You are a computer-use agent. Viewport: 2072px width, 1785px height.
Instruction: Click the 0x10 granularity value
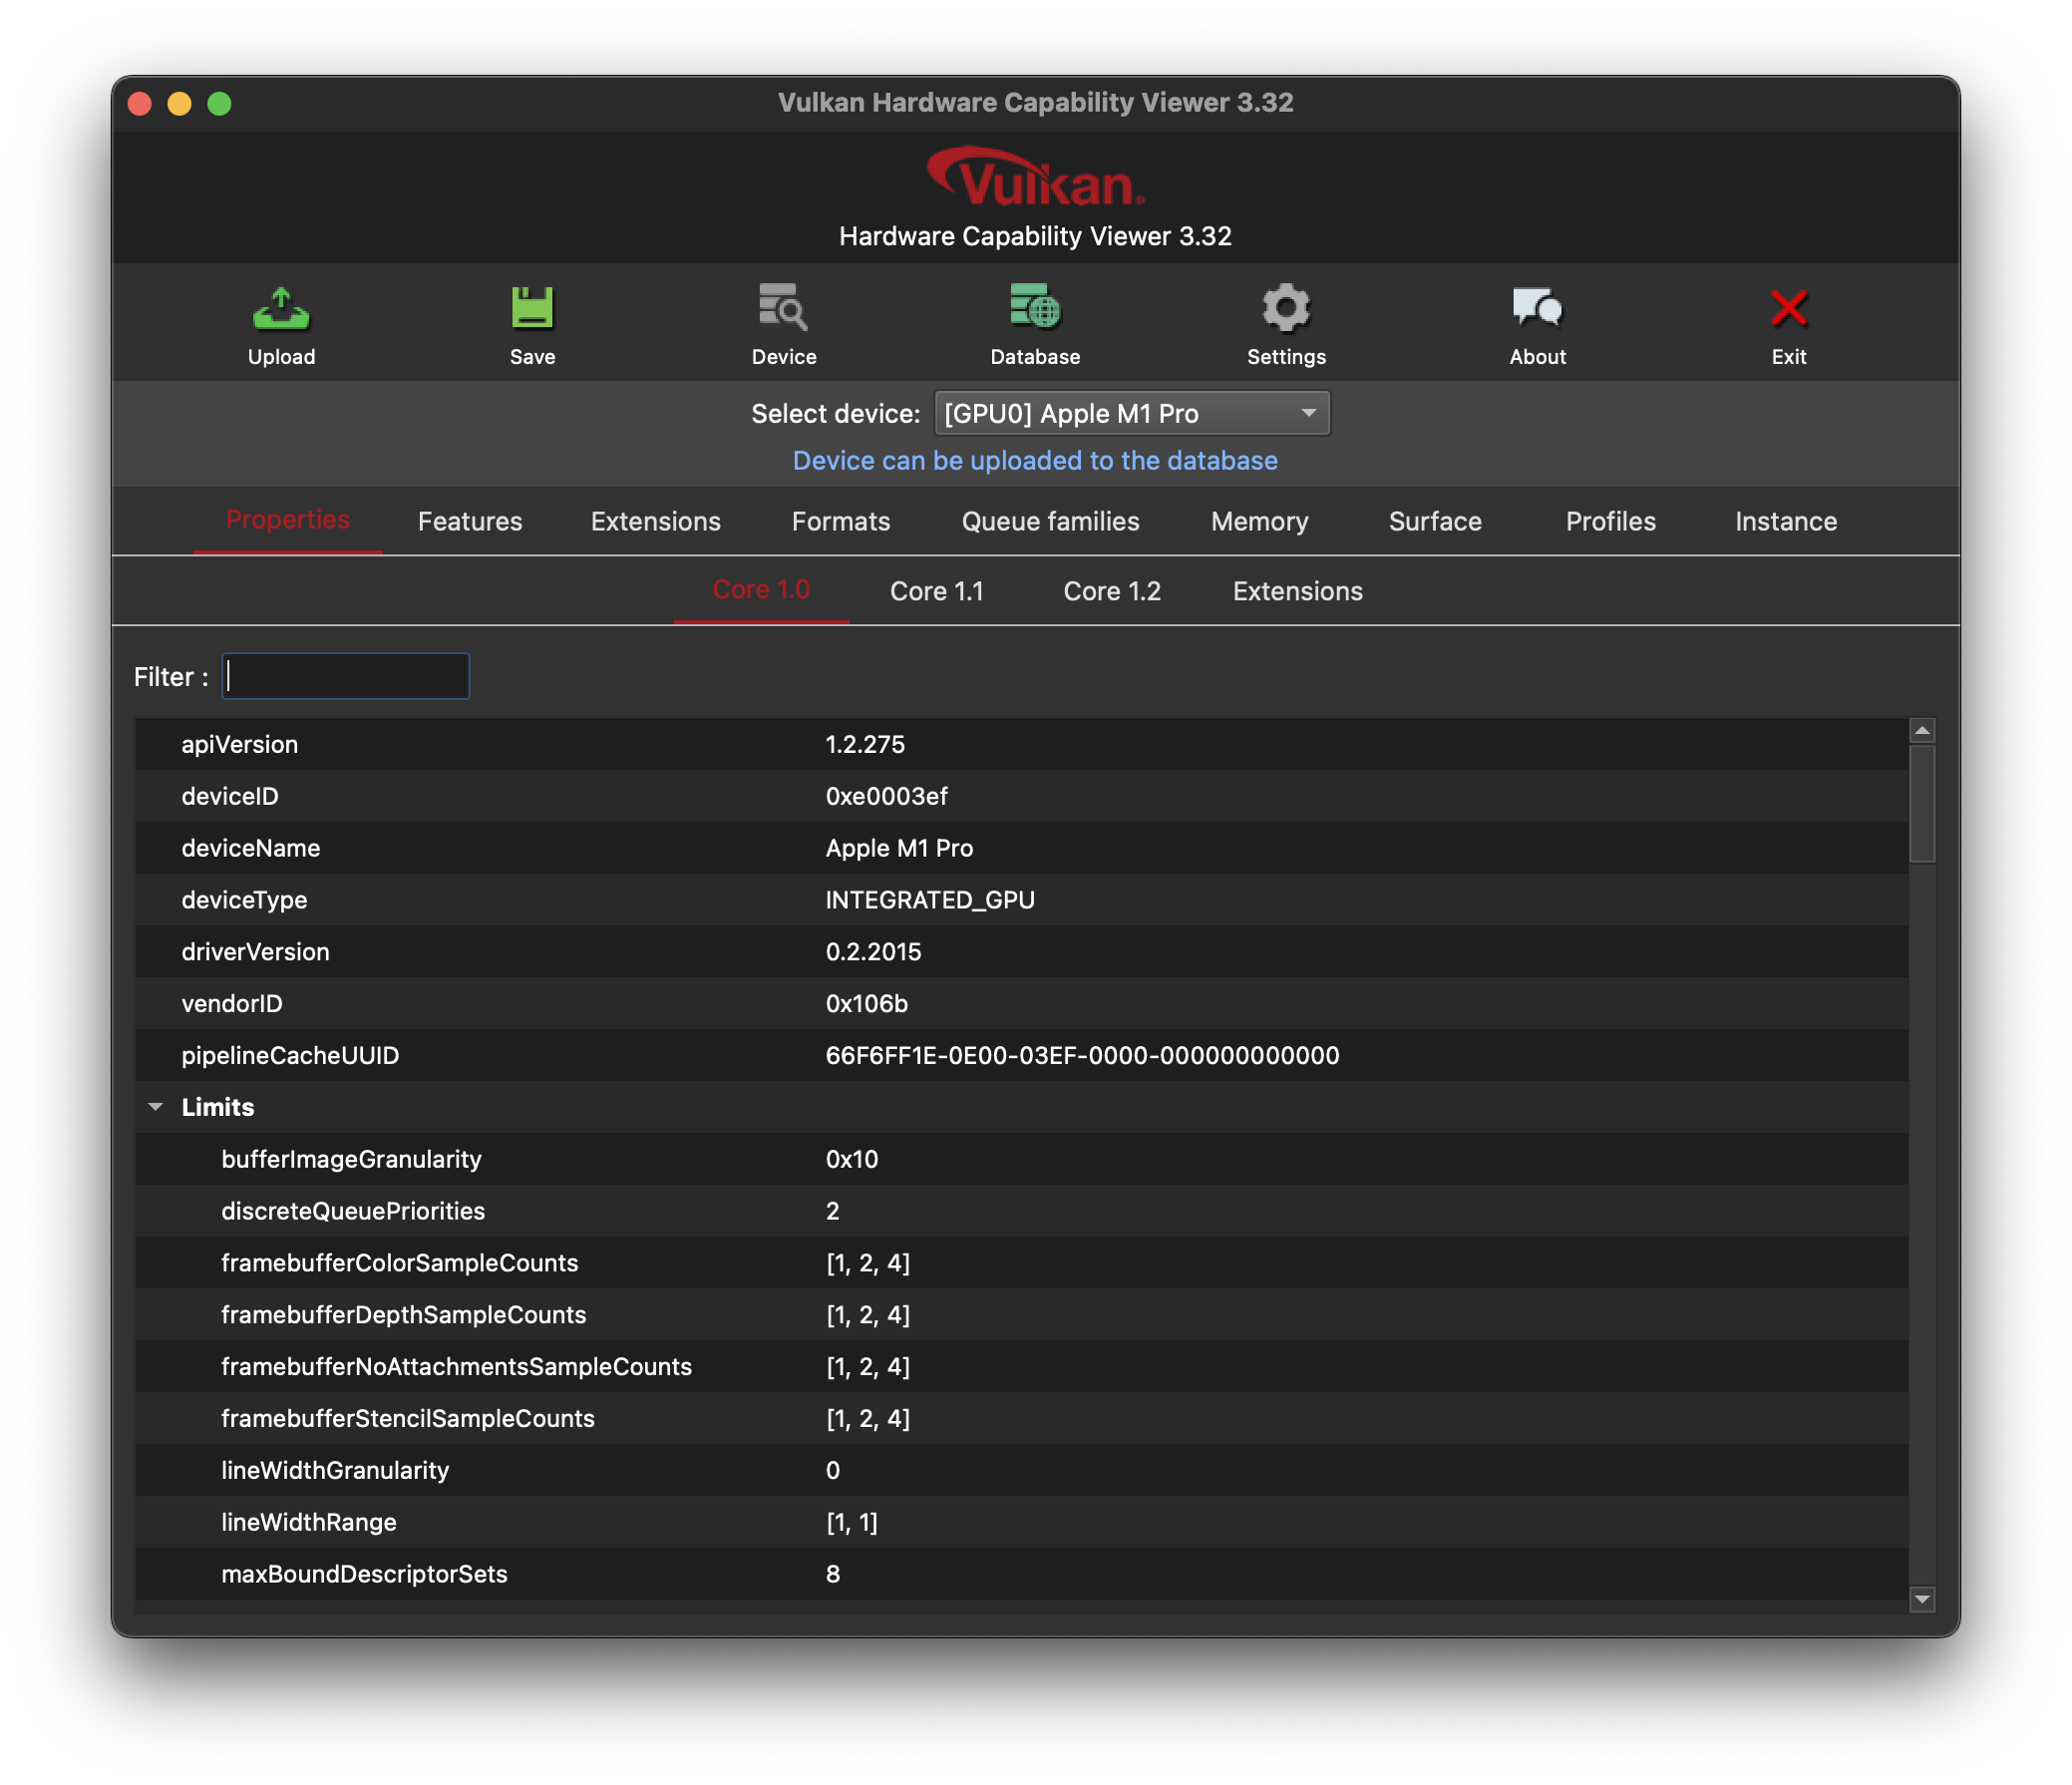[x=852, y=1159]
